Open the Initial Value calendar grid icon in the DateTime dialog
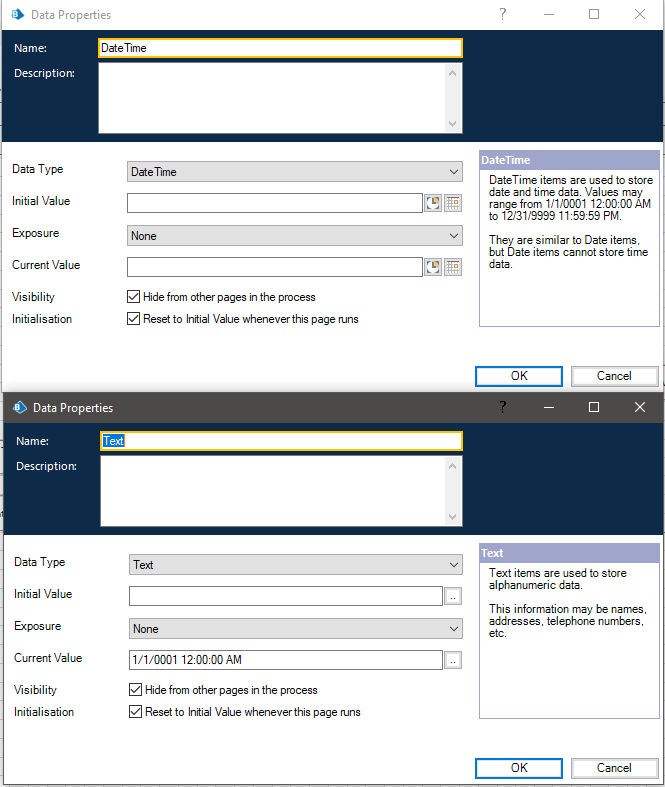 click(453, 203)
